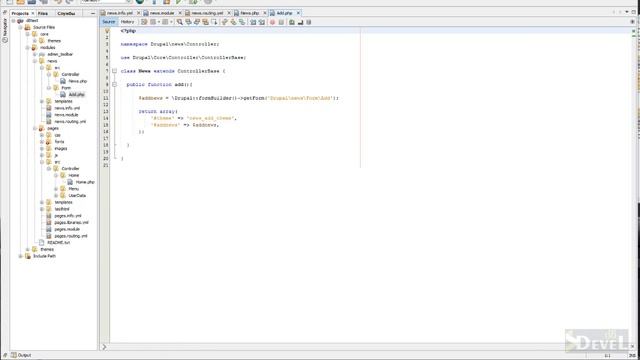
Task: Click the Find Selection magnifier icon
Action: [x=180, y=22]
